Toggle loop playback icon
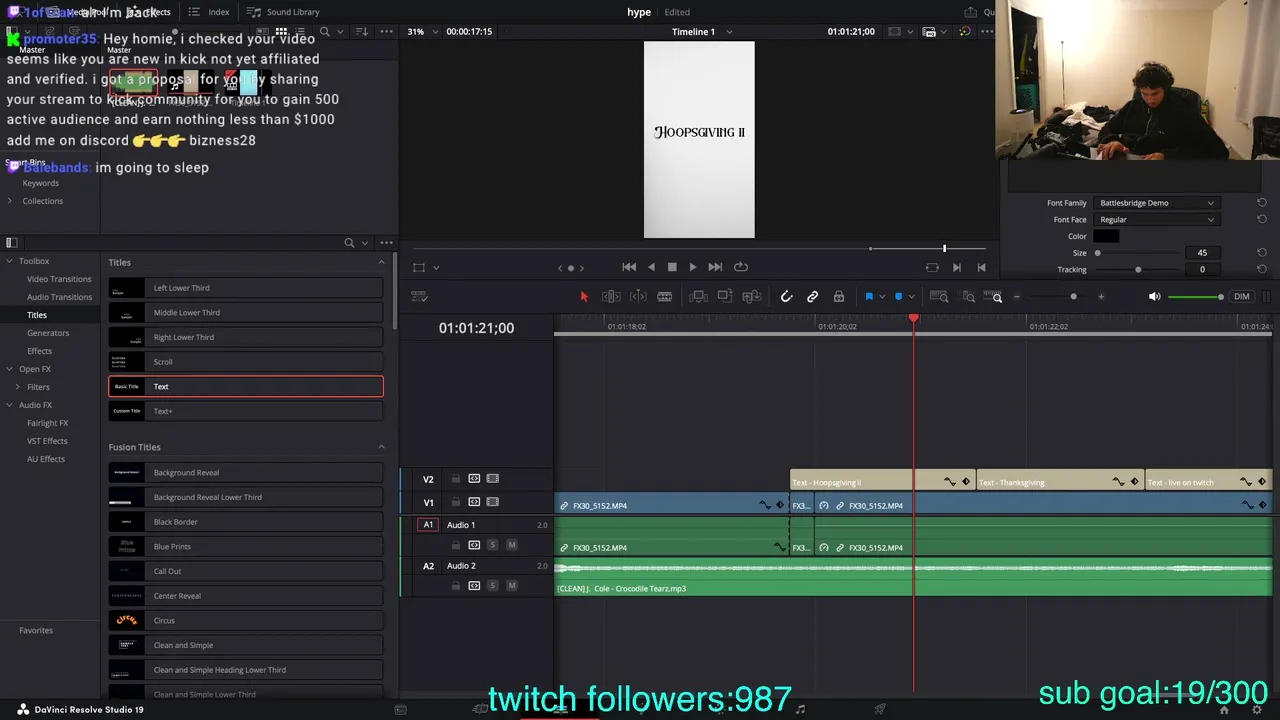1280x720 pixels. (x=741, y=267)
